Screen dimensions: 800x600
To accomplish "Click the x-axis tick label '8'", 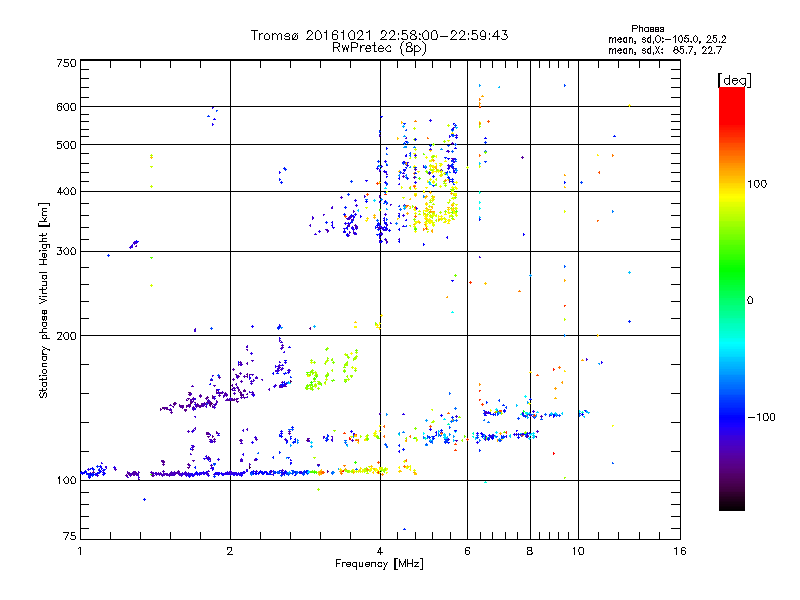I will (530, 551).
